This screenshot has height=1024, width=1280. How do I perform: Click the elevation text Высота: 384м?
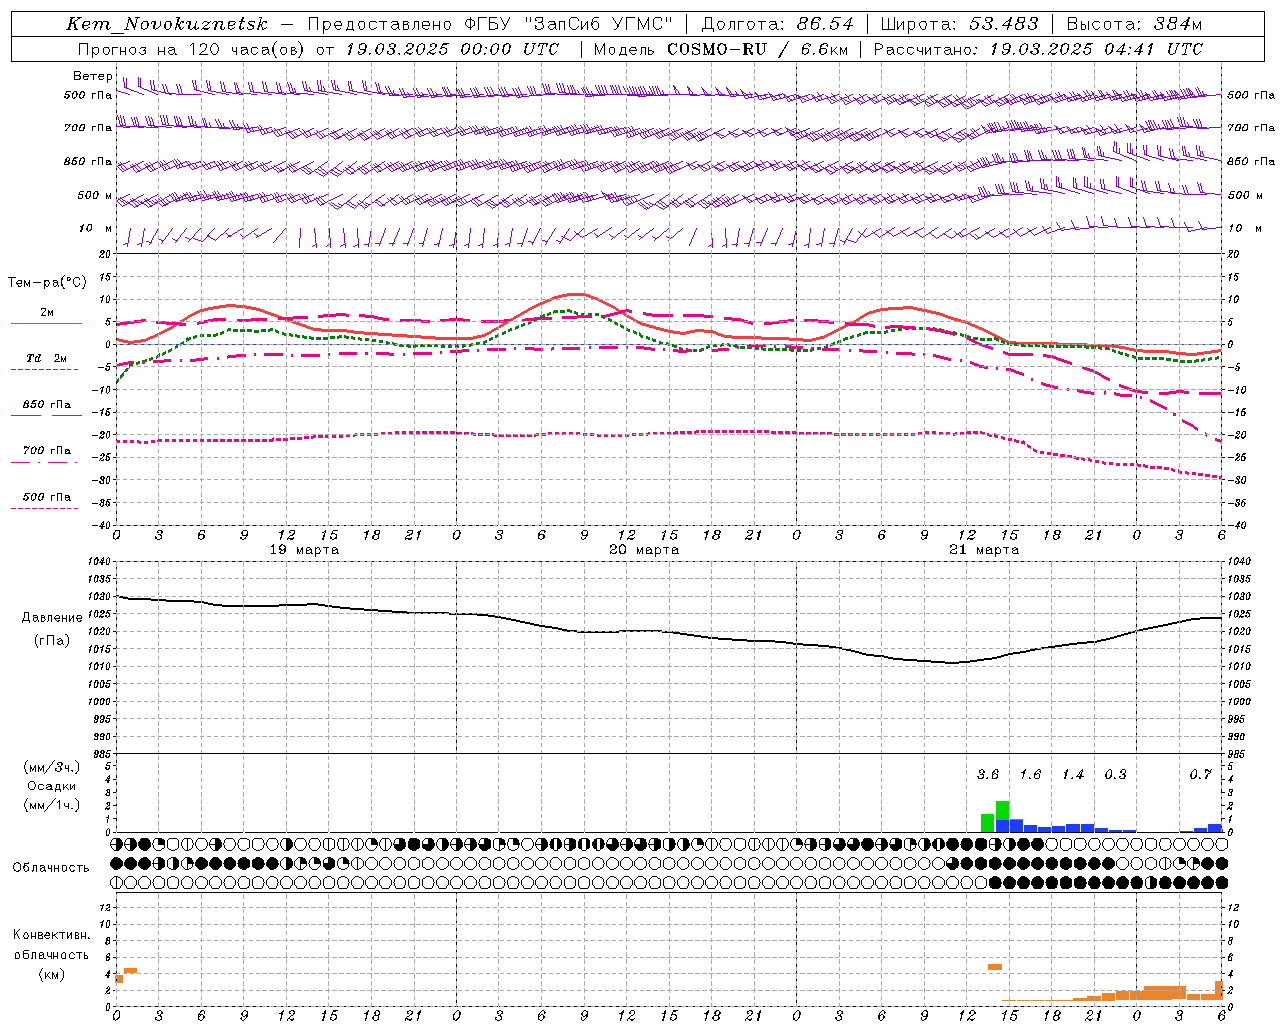coord(1134,24)
